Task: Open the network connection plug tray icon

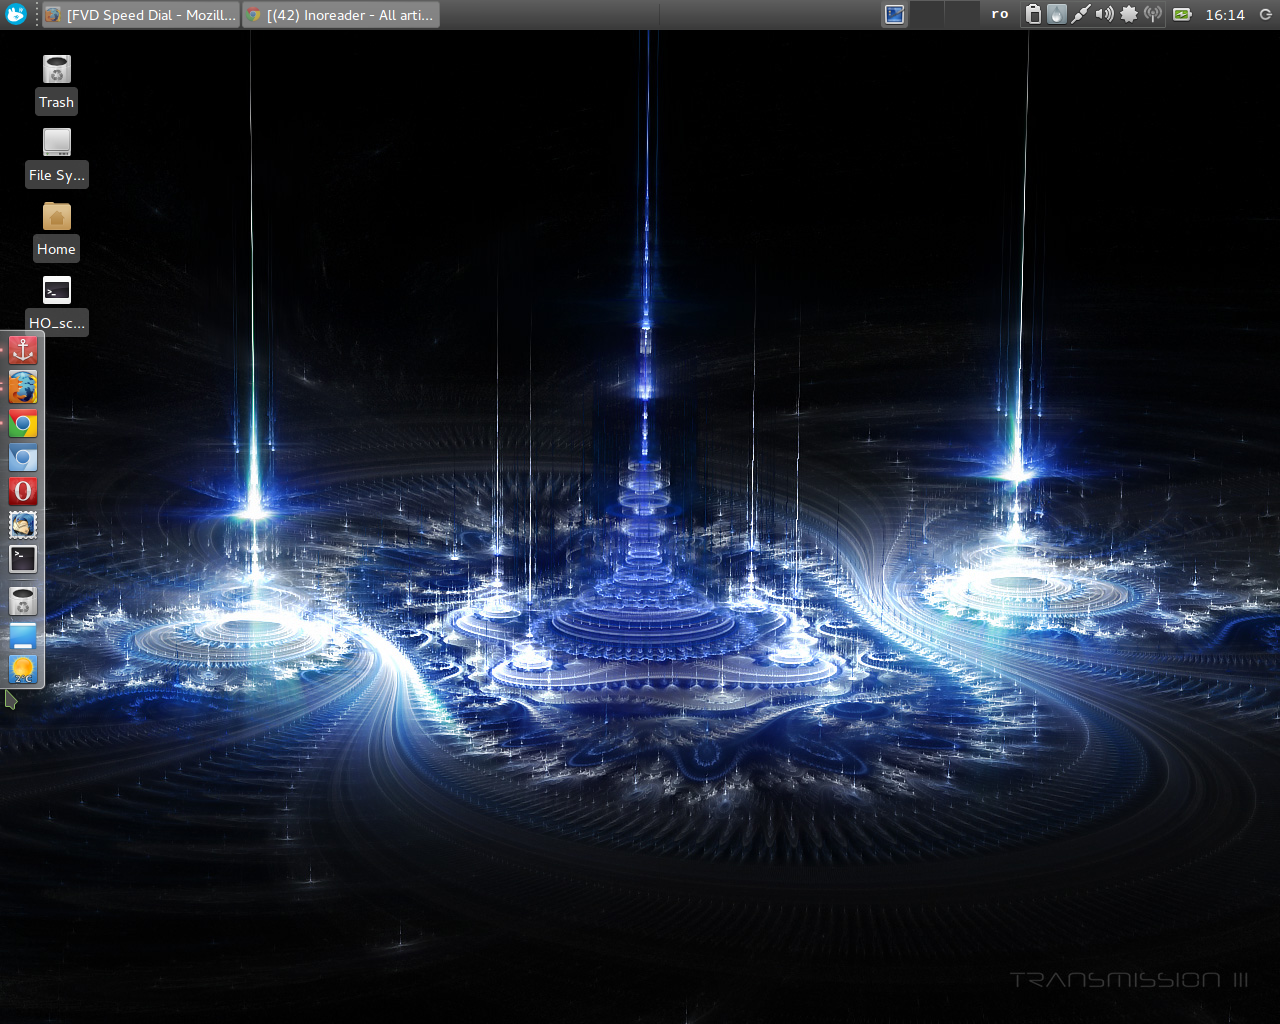Action: click(1081, 14)
